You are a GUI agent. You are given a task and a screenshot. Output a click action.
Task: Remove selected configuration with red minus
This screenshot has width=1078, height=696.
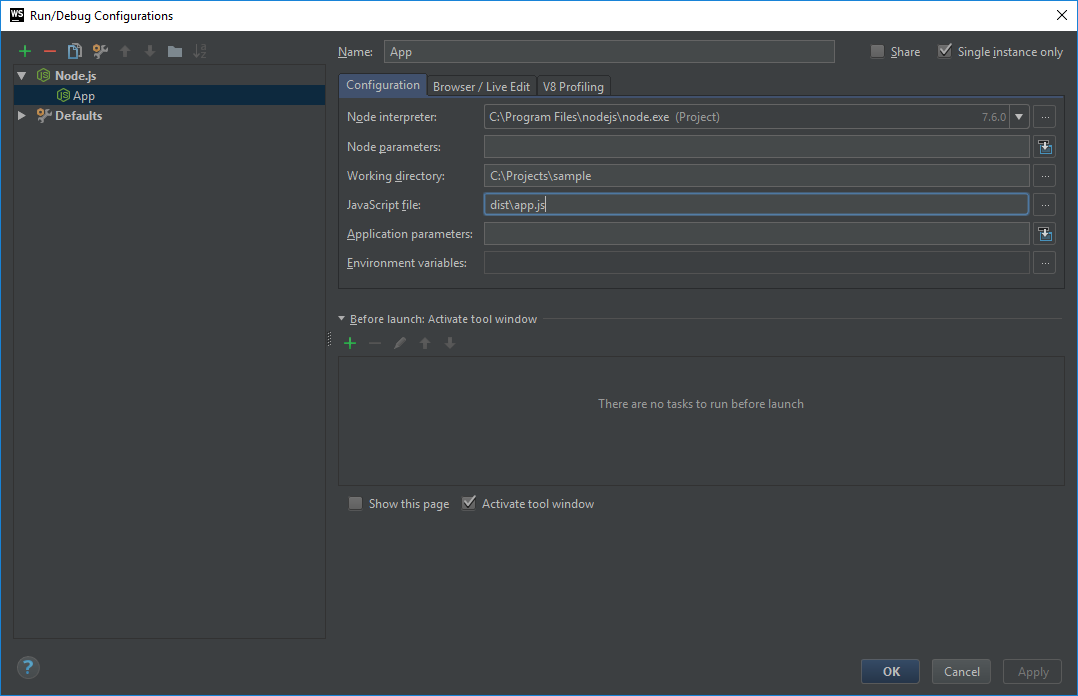click(x=50, y=51)
